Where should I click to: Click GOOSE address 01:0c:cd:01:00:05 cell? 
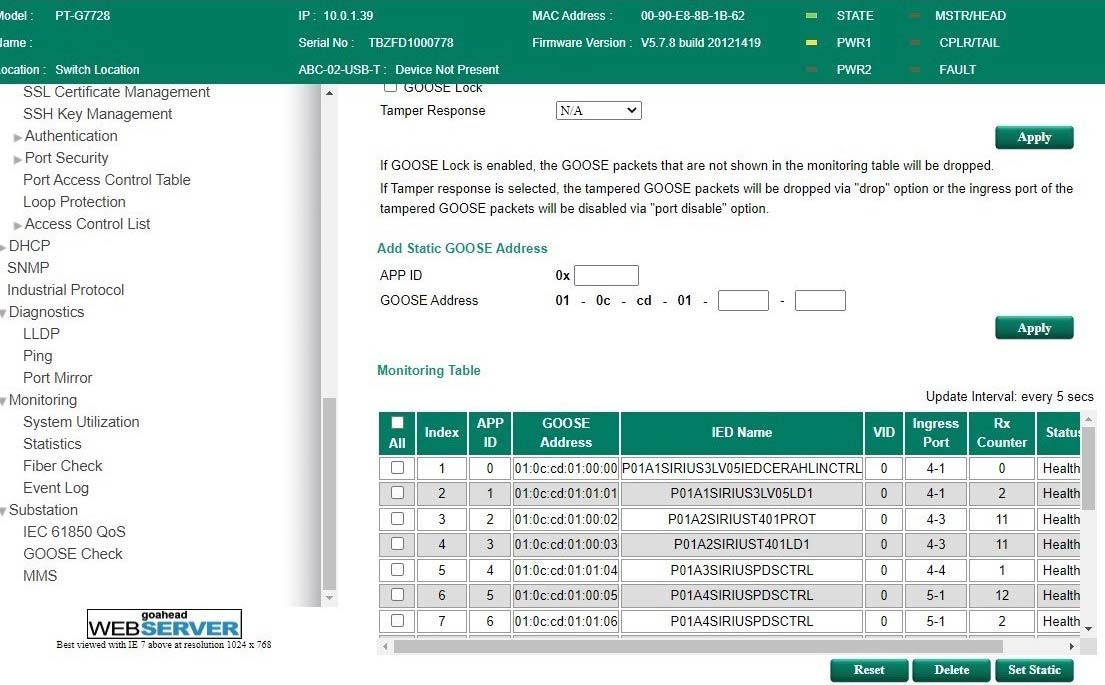click(566, 595)
